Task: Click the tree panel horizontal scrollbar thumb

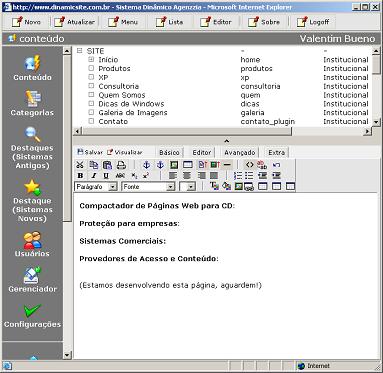Action: pos(186,131)
